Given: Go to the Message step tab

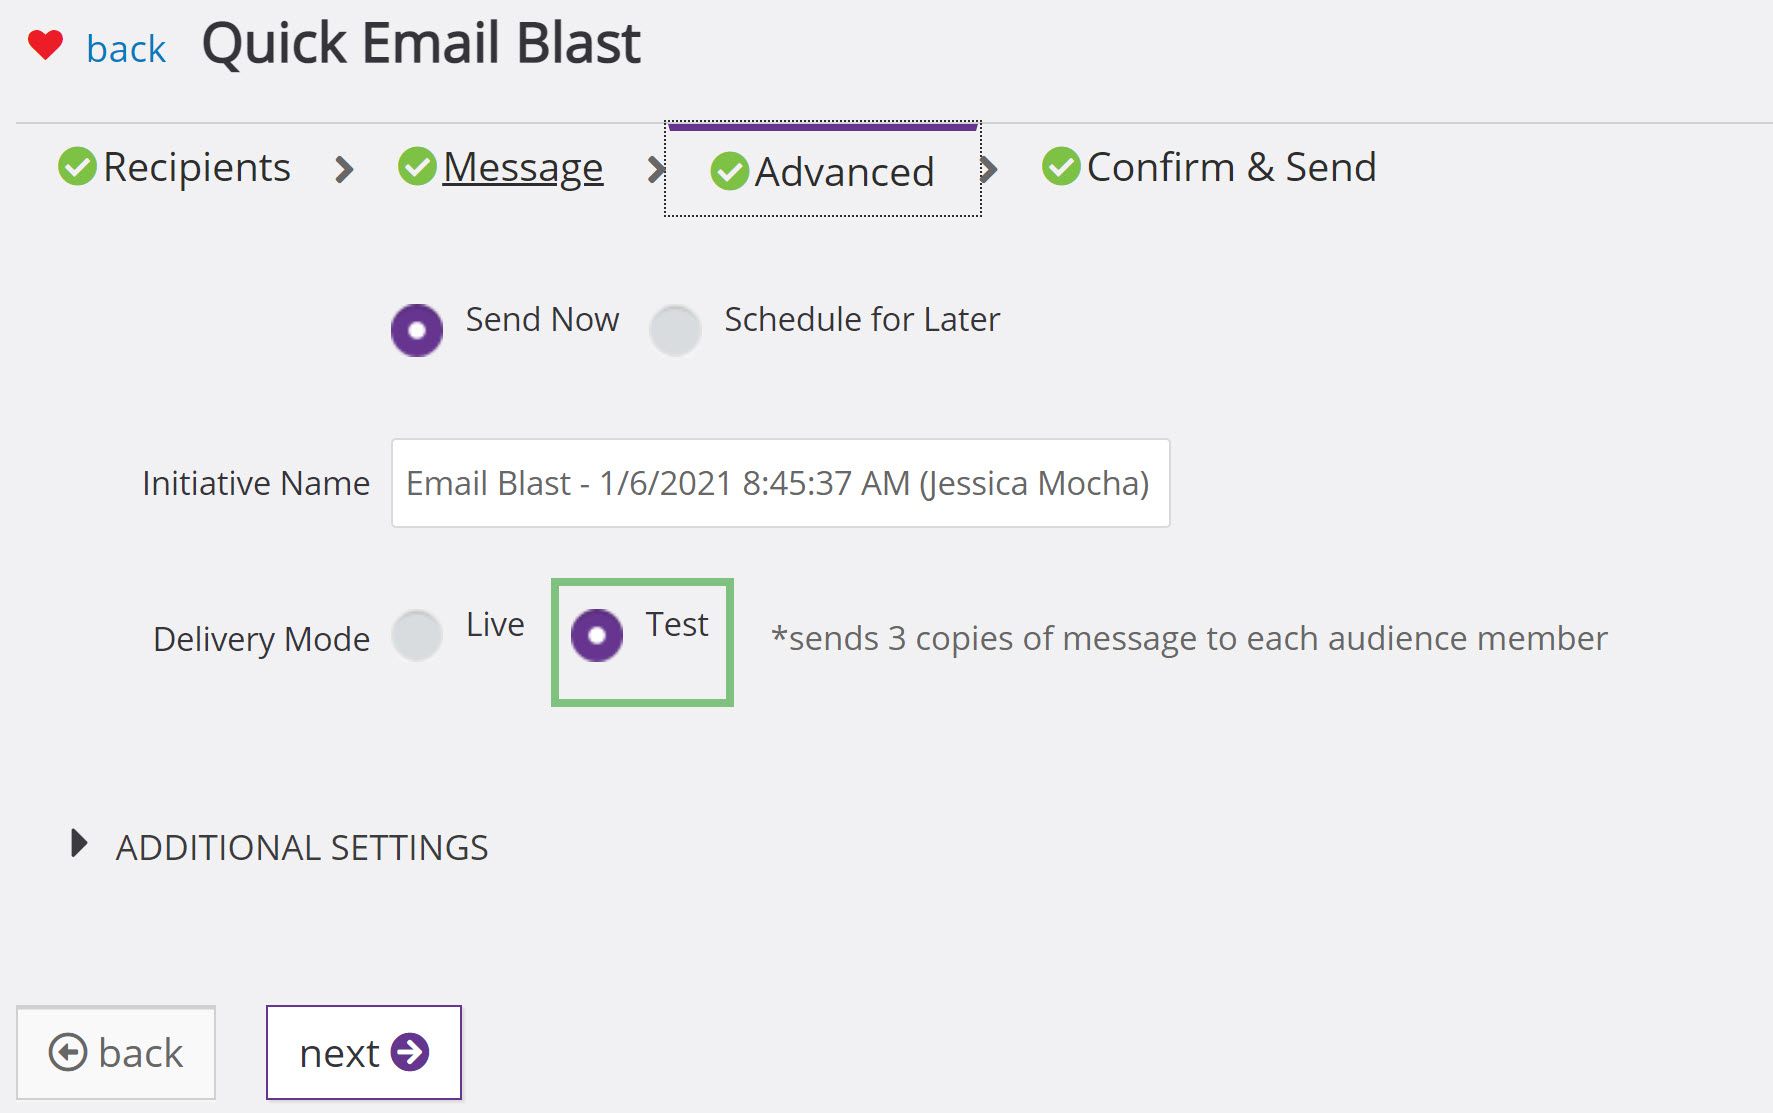Looking at the screenshot, I should pos(523,167).
